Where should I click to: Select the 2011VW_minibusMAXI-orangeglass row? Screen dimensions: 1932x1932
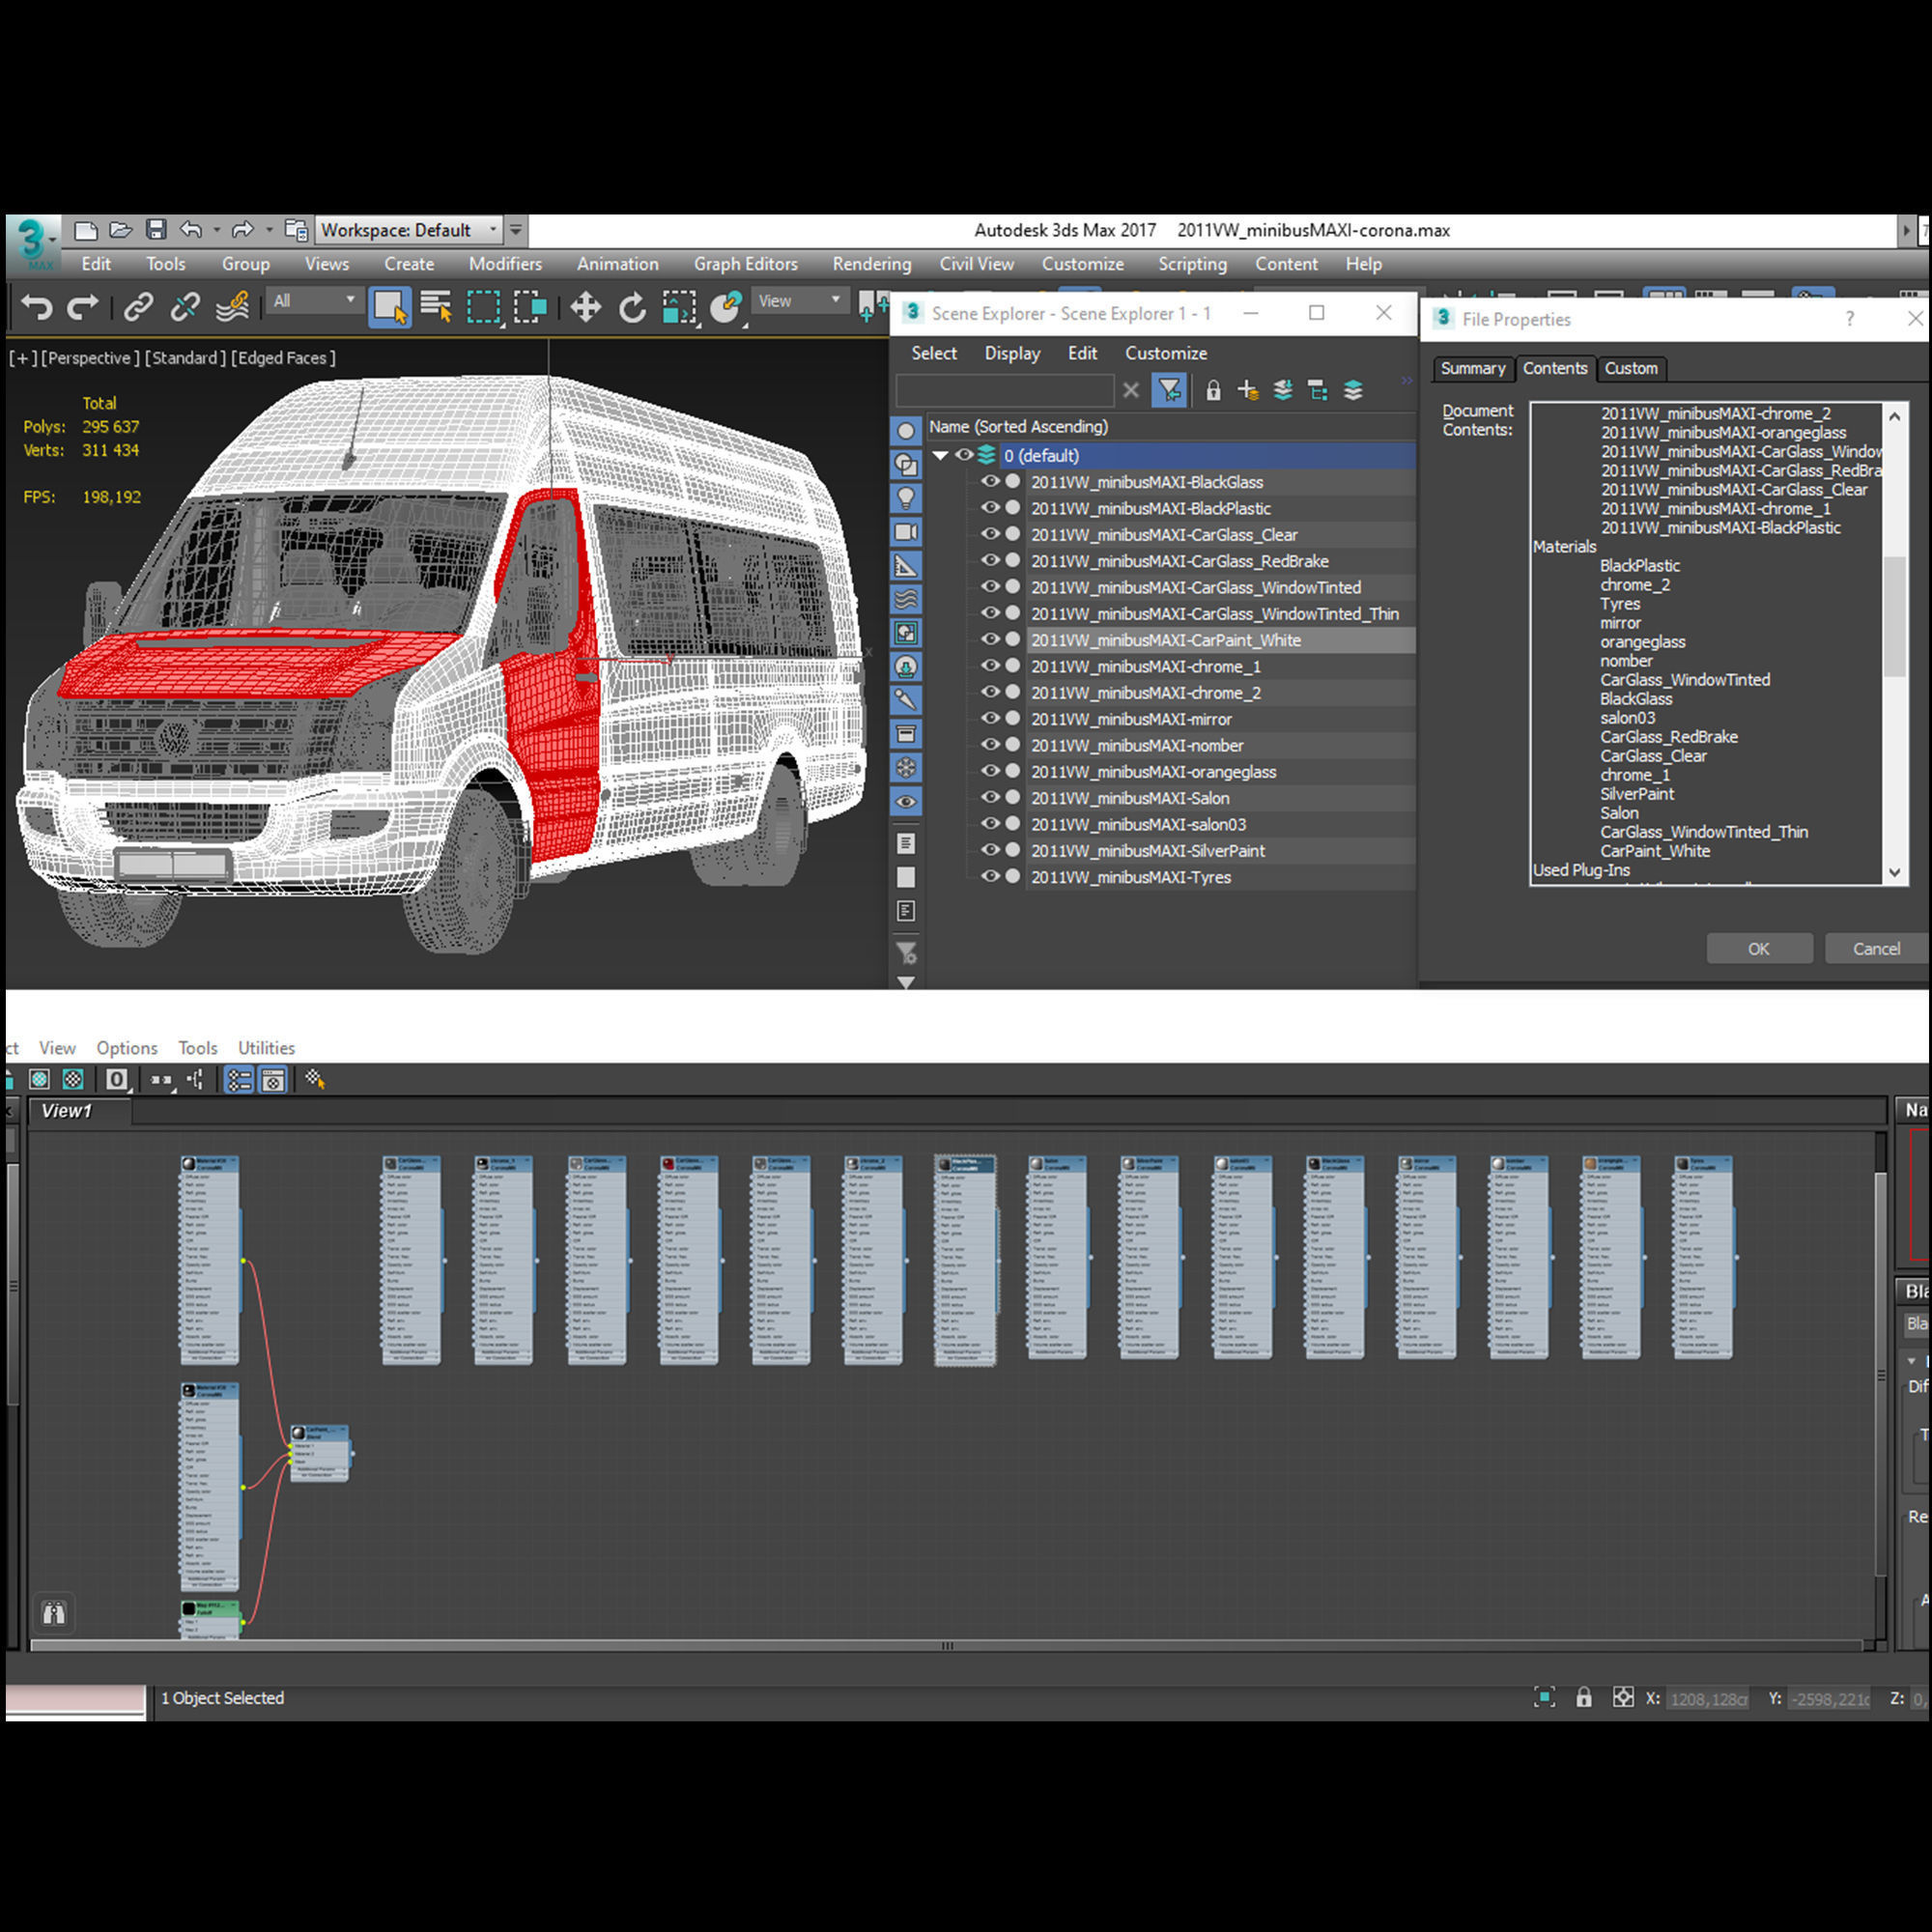[x=1220, y=771]
